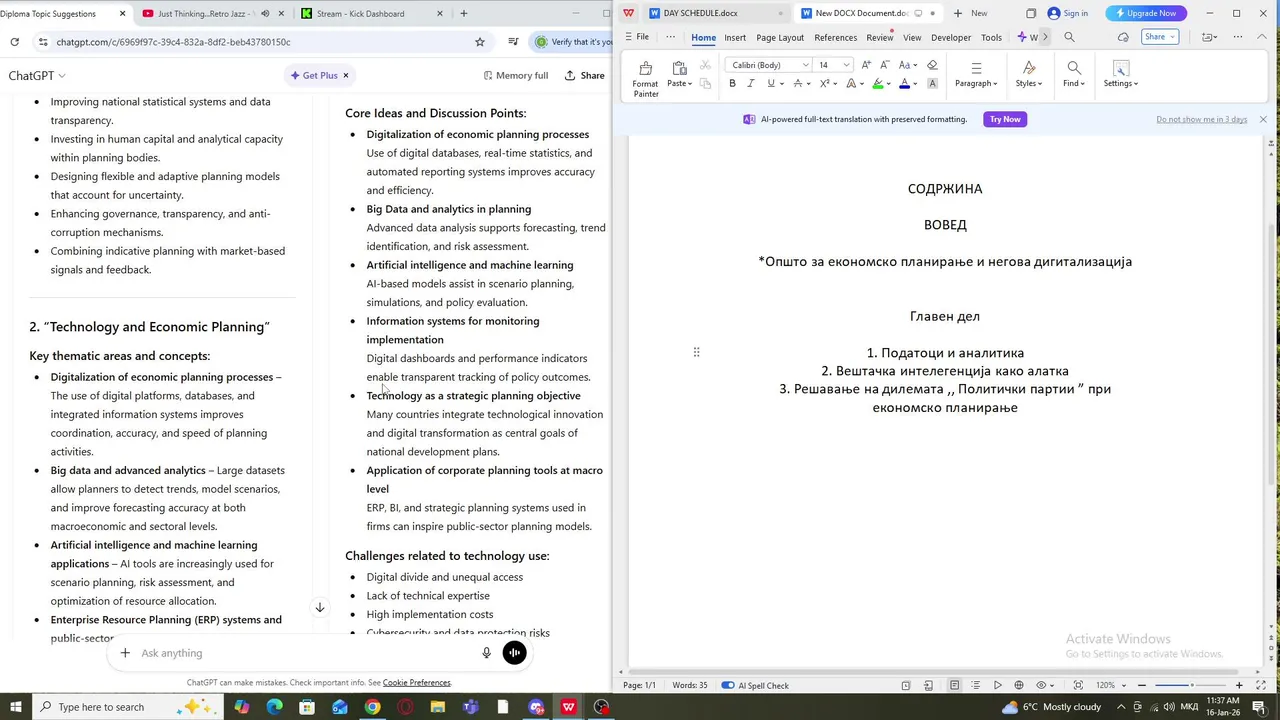Viewport: 1280px width, 720px height.
Task: Click the Format Painter tool in WPS
Action: coord(645,79)
